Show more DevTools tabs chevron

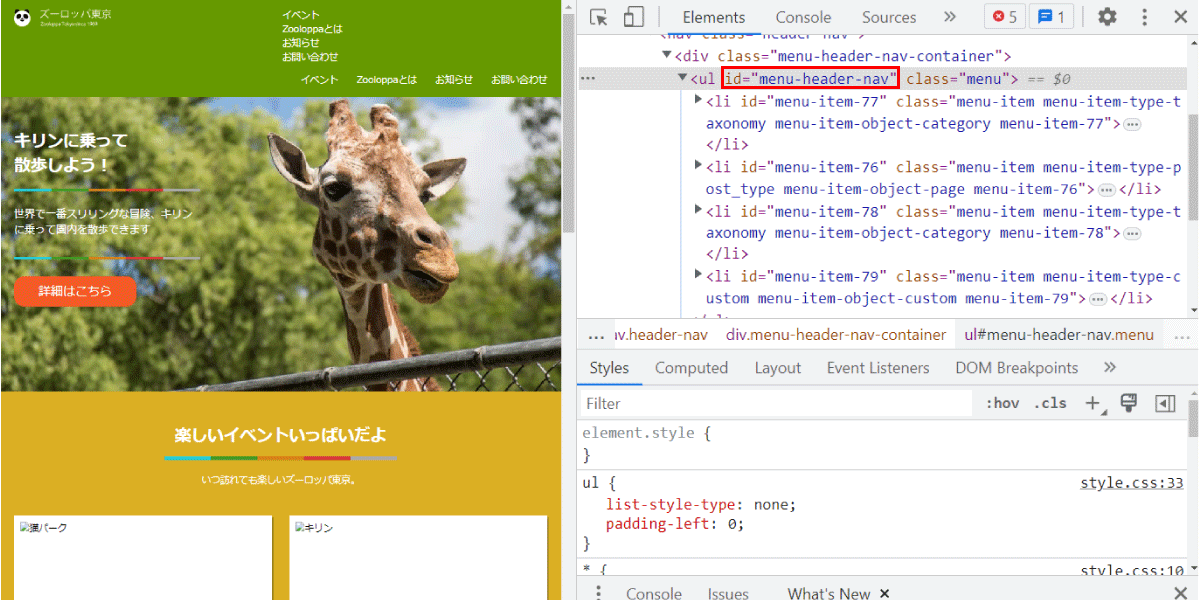pyautogui.click(x=949, y=17)
